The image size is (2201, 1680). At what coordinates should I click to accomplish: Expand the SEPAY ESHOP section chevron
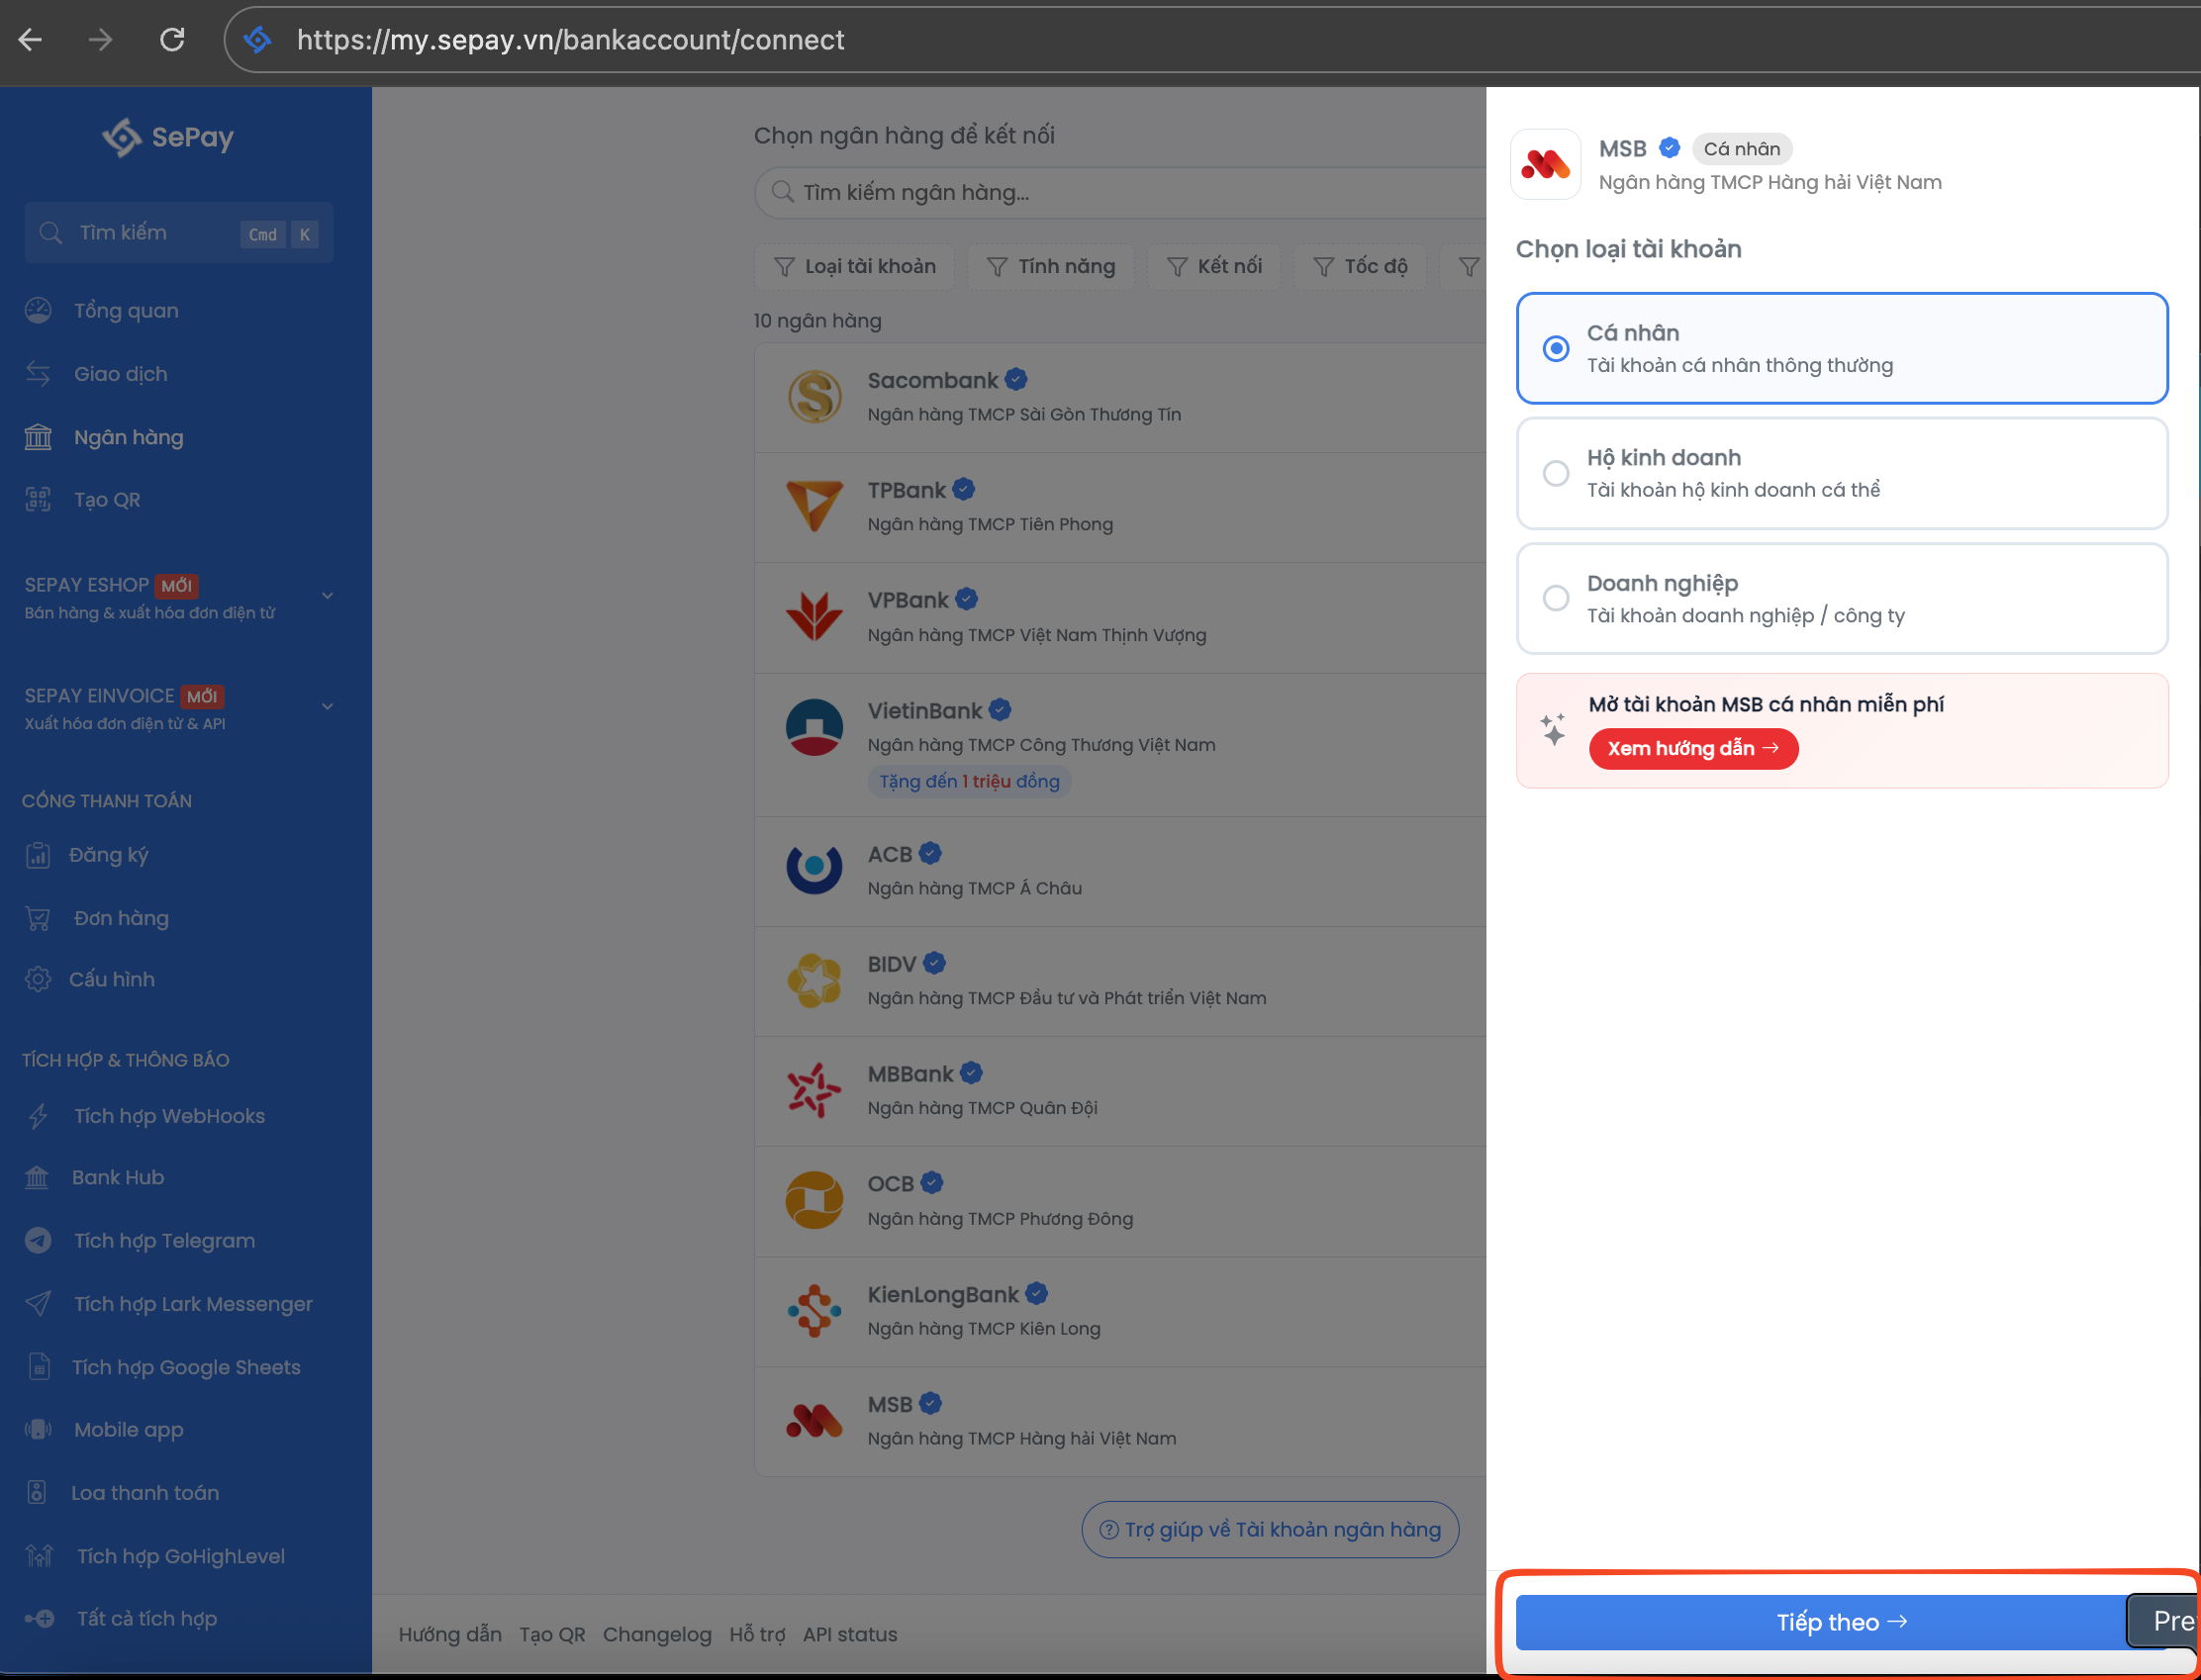click(327, 596)
